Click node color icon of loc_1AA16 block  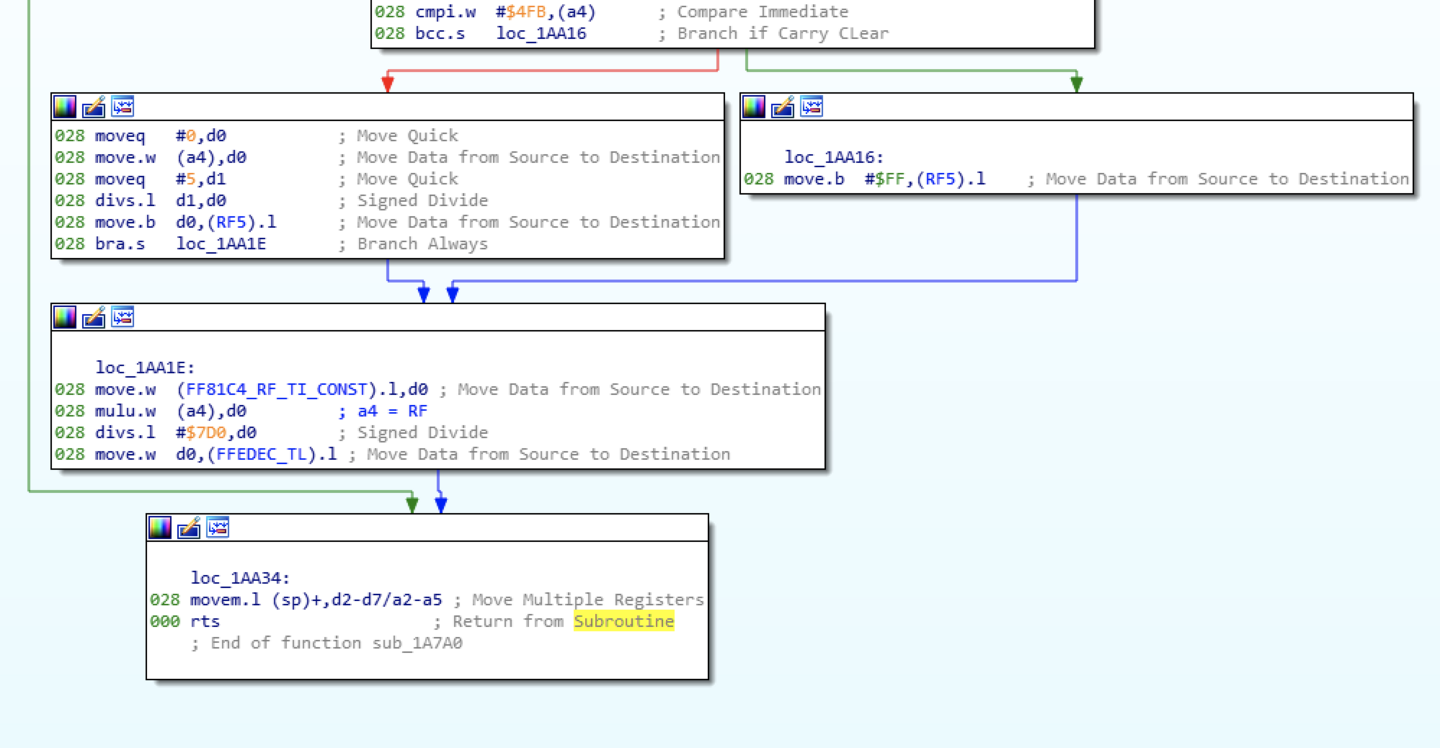point(754,106)
